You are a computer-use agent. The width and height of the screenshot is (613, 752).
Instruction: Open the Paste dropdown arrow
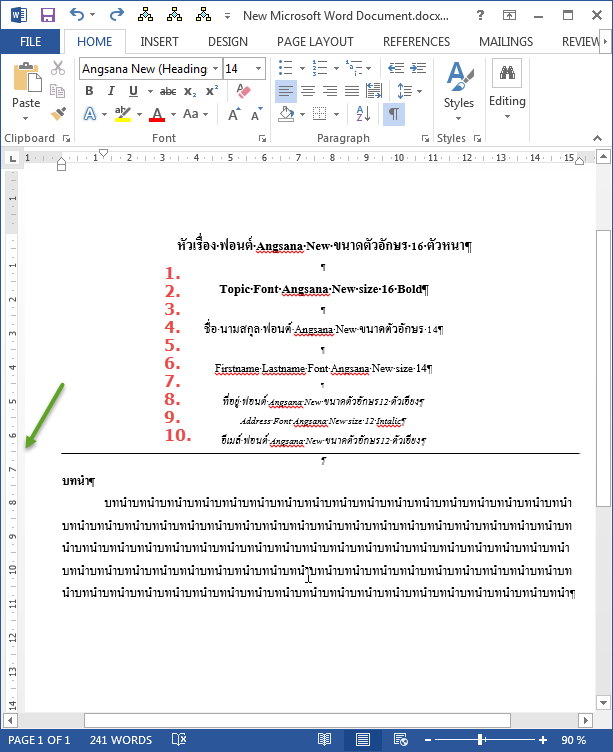pyautogui.click(x=25, y=118)
